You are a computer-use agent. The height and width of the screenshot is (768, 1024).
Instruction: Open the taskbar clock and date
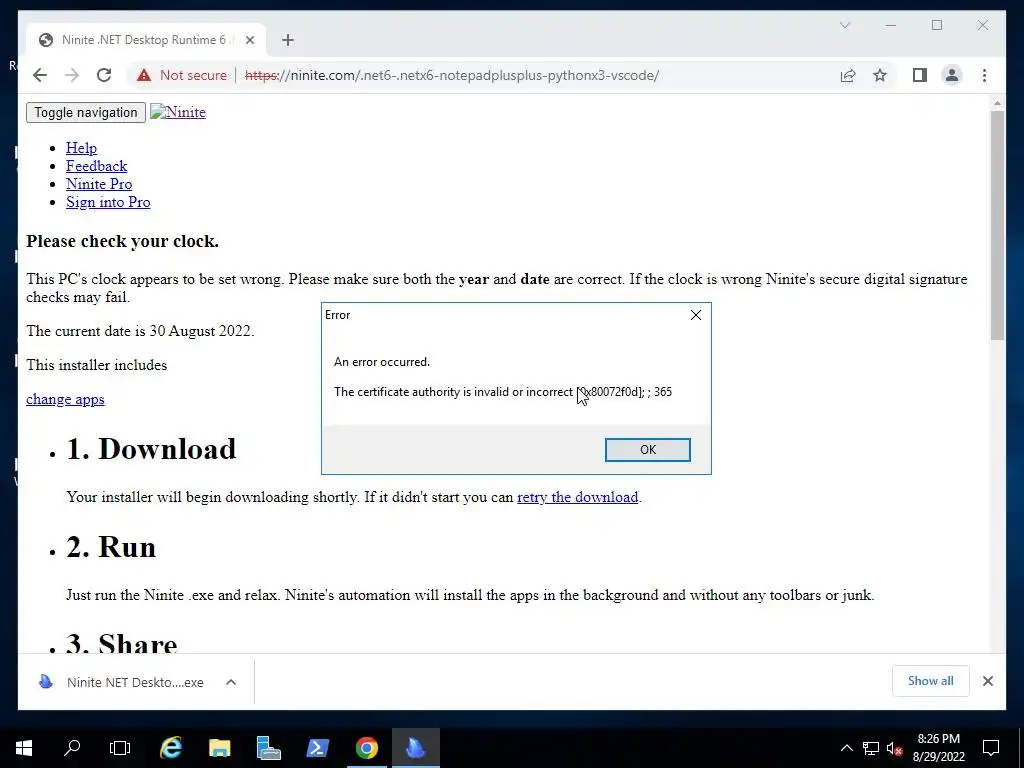938,748
